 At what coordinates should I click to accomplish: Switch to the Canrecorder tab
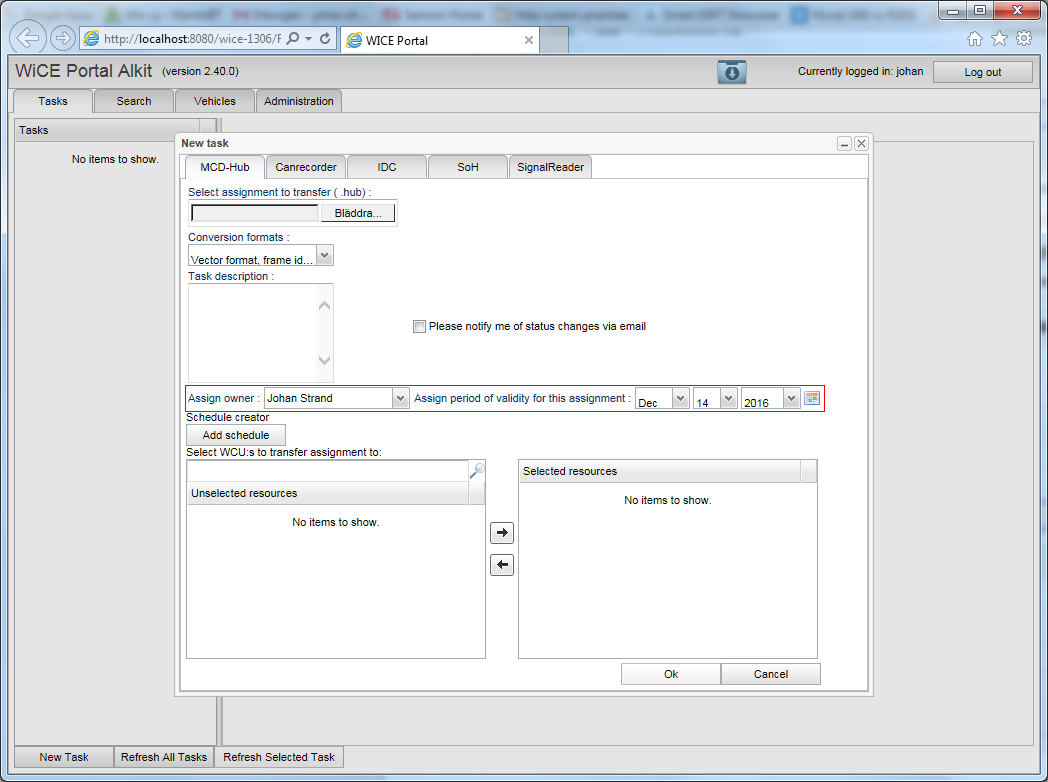coord(307,167)
